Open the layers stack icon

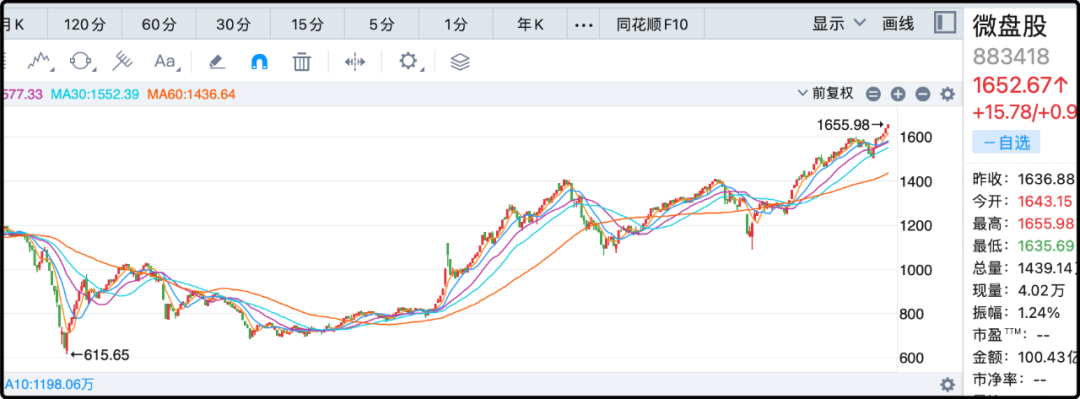click(460, 62)
